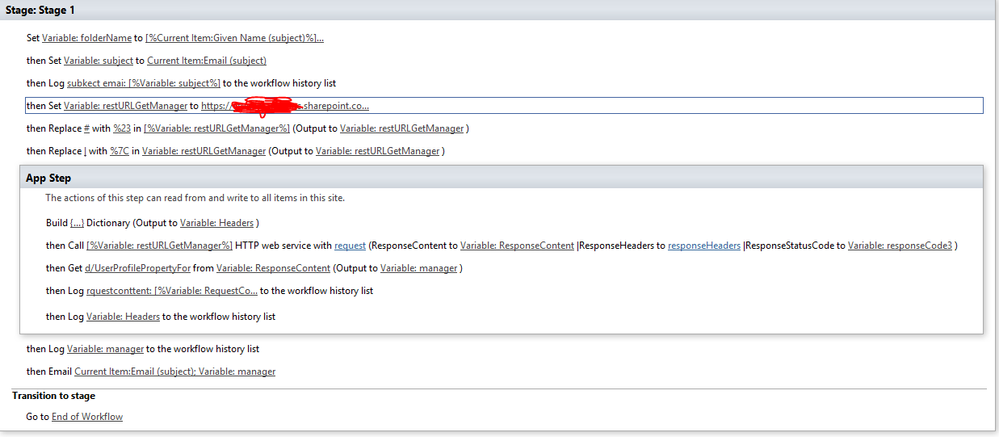The image size is (999, 437).
Task: Open the rquestconttent log message
Action: pos(172,290)
